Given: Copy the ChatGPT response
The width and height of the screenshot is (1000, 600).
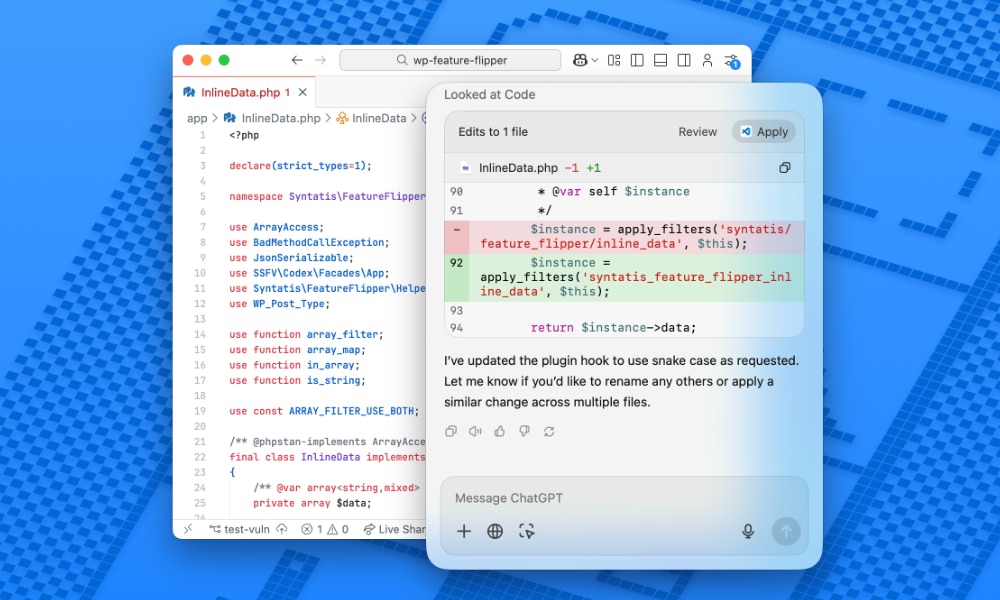Looking at the screenshot, I should (451, 432).
